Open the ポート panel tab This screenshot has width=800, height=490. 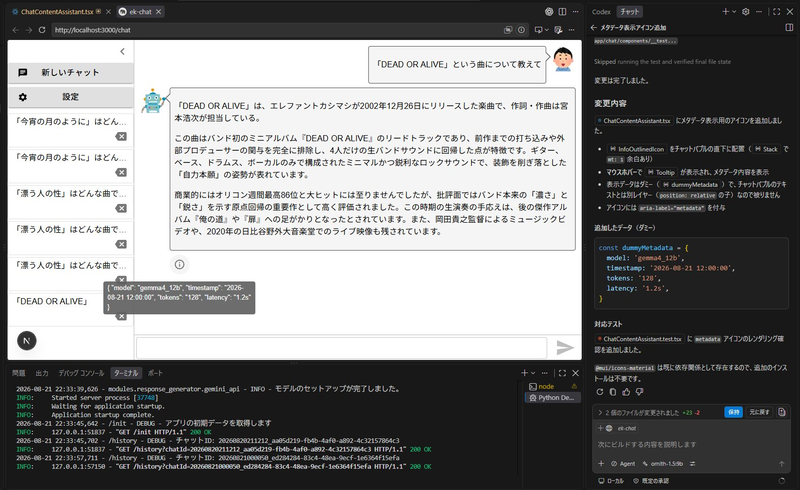[155, 373]
